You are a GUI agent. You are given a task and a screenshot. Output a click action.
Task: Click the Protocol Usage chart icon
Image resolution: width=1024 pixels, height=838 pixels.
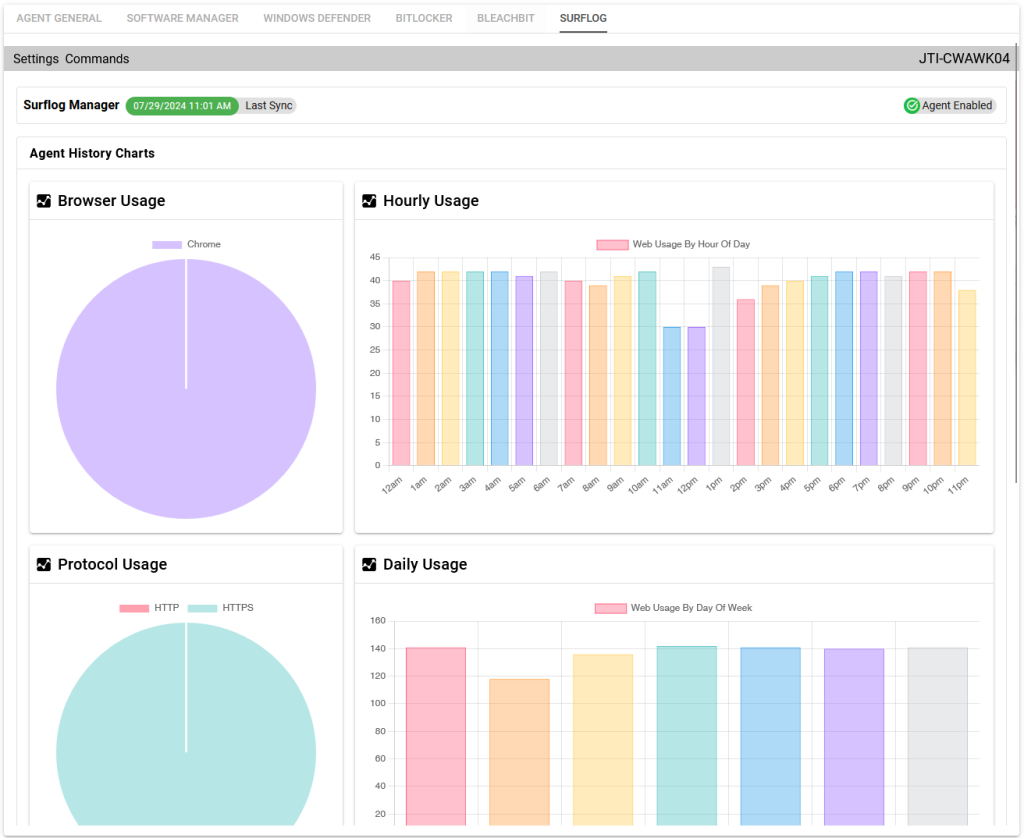click(44, 565)
